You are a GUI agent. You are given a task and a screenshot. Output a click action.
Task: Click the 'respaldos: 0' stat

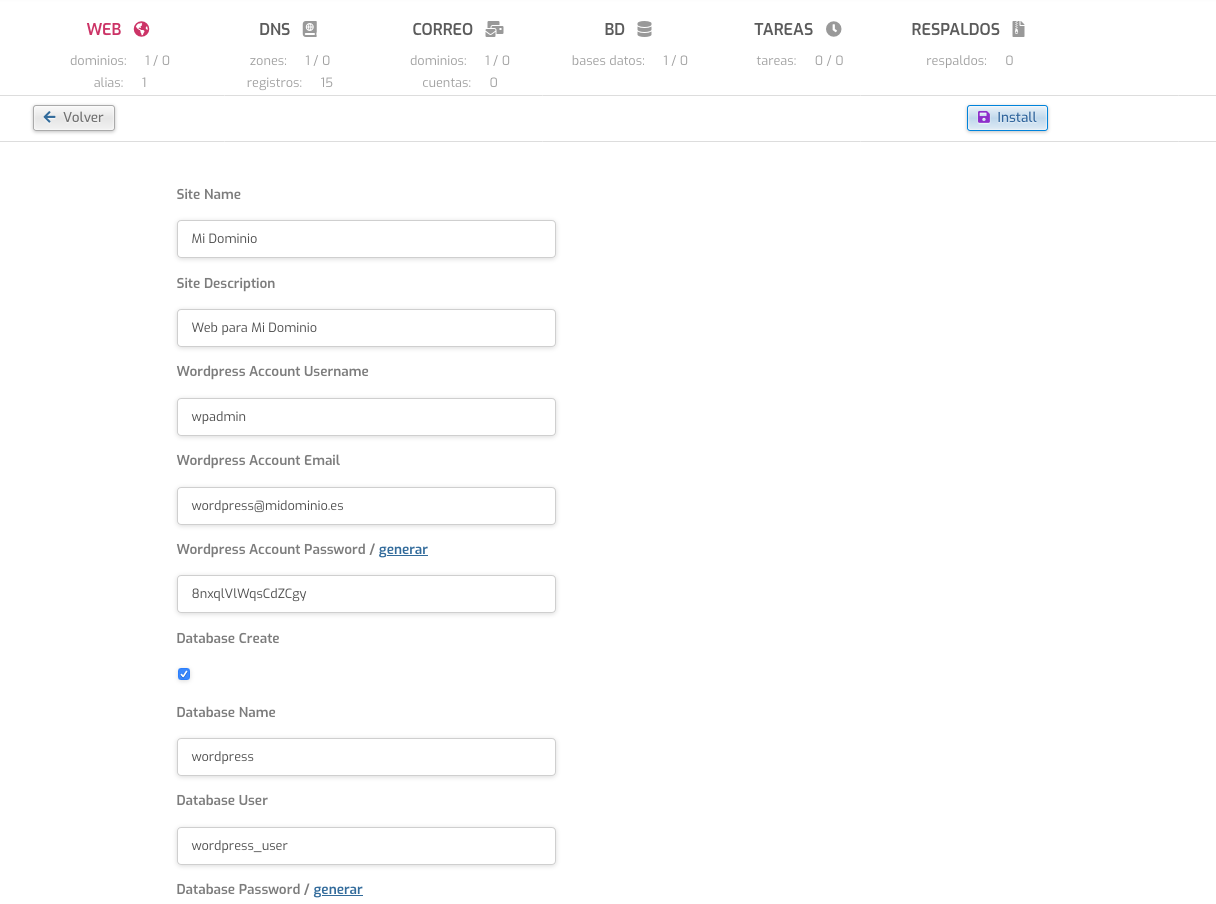tap(970, 61)
